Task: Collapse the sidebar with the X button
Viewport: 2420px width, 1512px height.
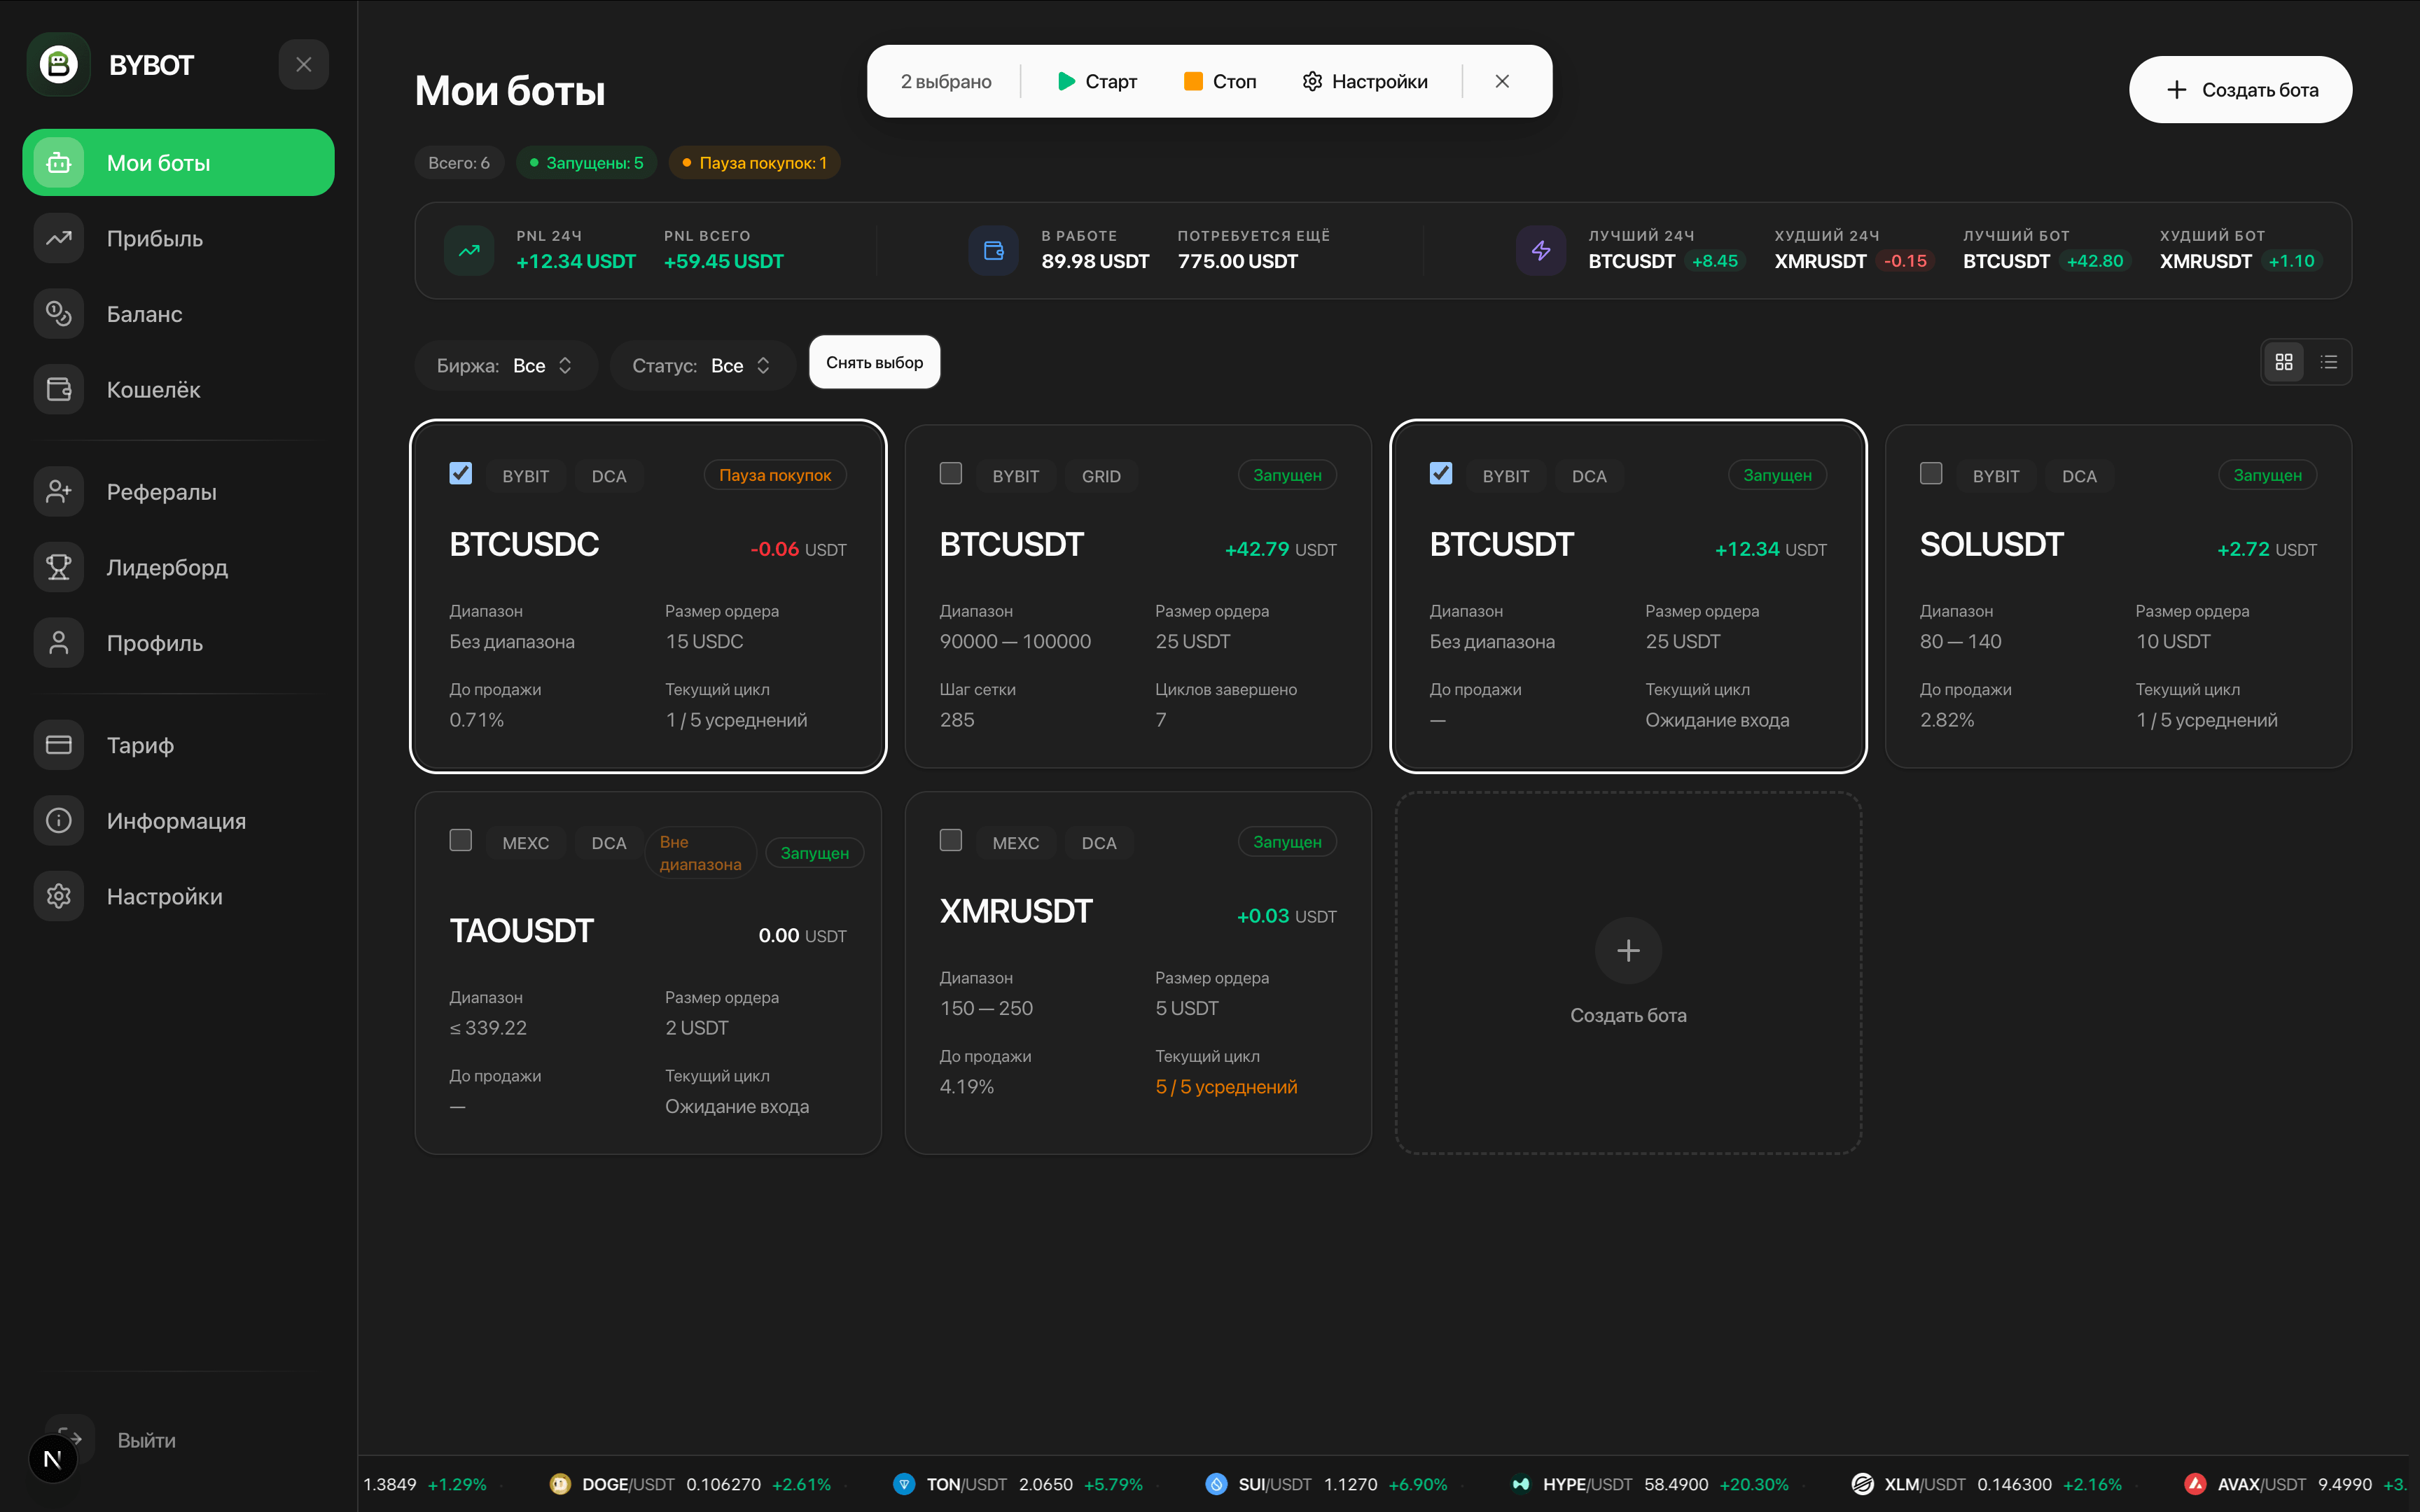Action: (x=304, y=65)
